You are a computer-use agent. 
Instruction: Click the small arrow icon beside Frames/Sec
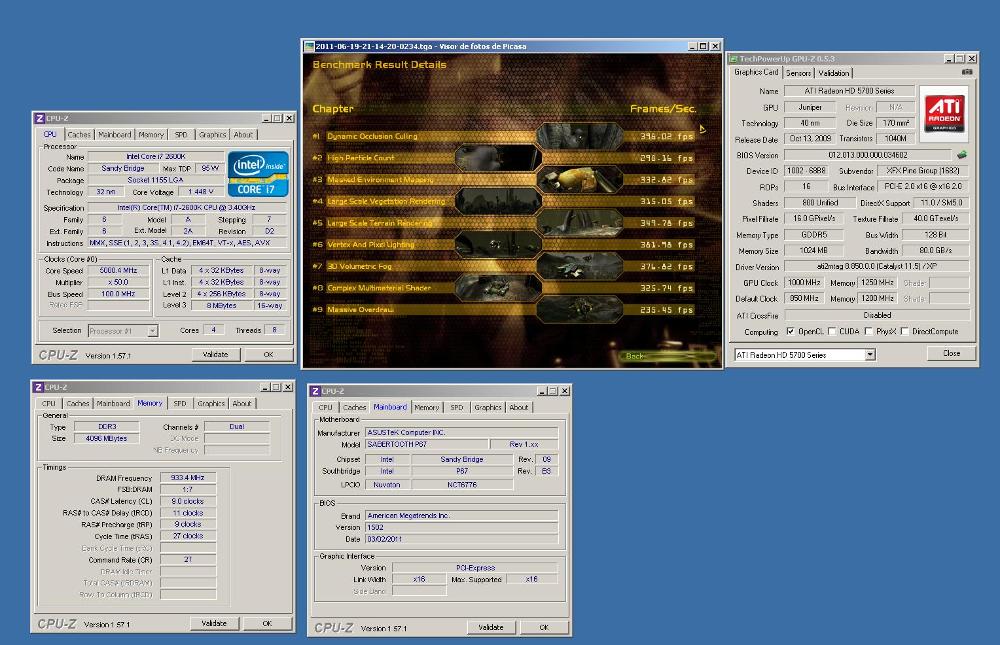point(702,129)
